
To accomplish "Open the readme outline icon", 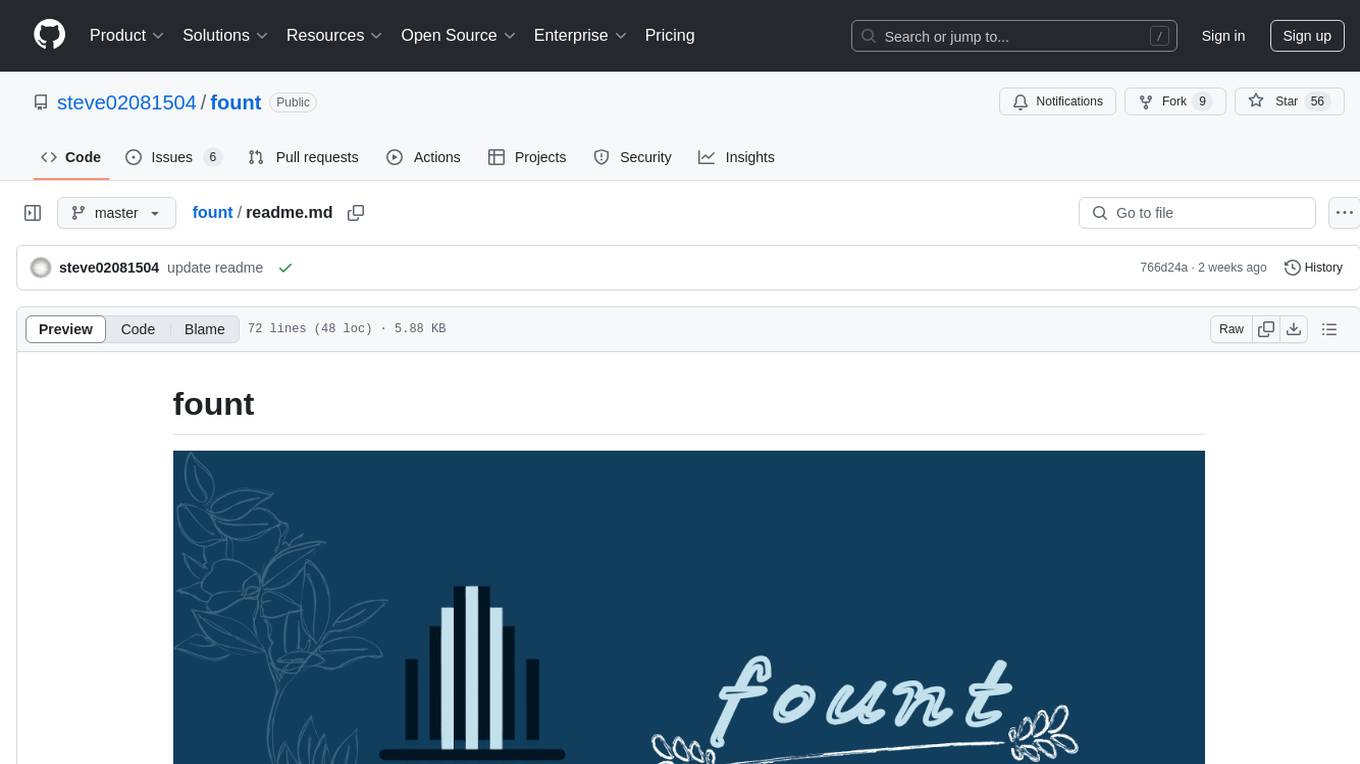I will [1329, 329].
